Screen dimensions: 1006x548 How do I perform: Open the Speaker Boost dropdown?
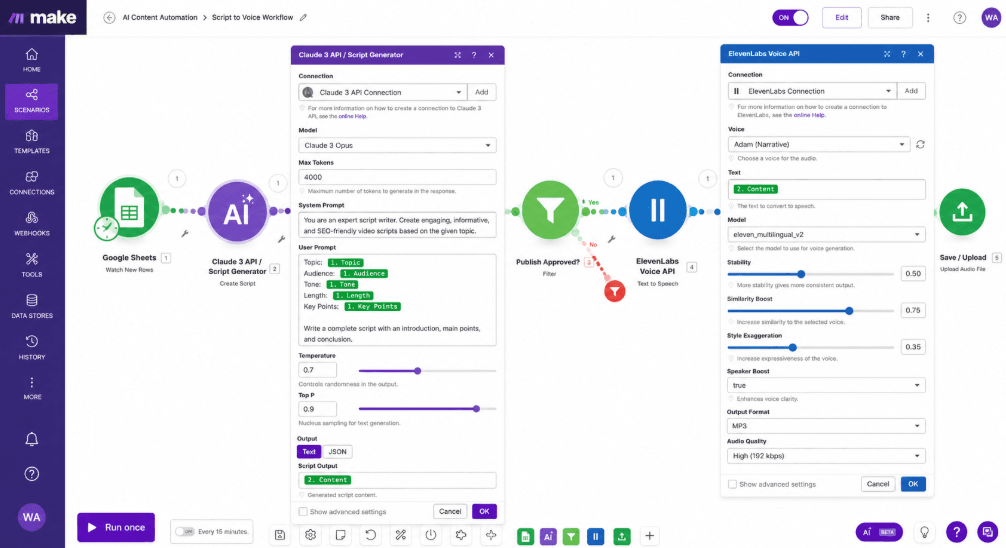[x=826, y=385]
